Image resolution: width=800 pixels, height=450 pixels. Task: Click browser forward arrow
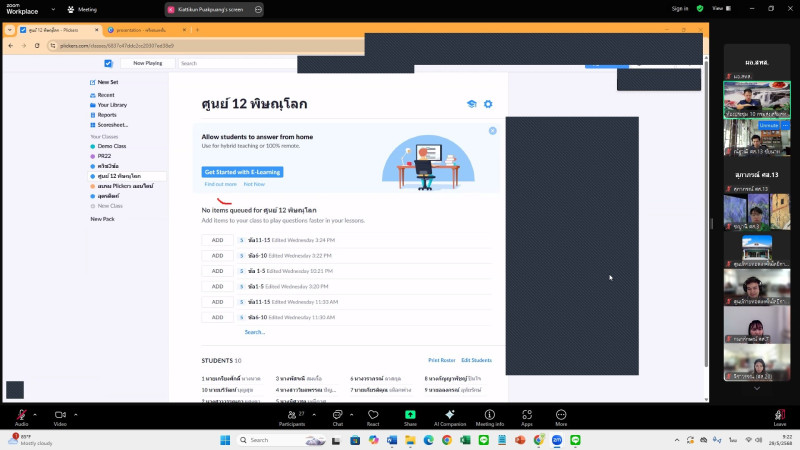pyautogui.click(x=24, y=46)
